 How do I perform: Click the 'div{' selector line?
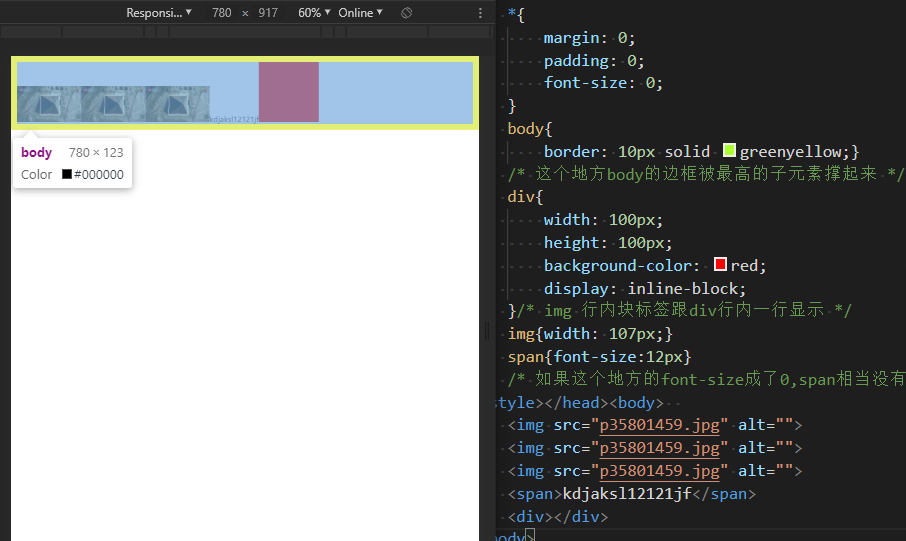[x=525, y=197]
